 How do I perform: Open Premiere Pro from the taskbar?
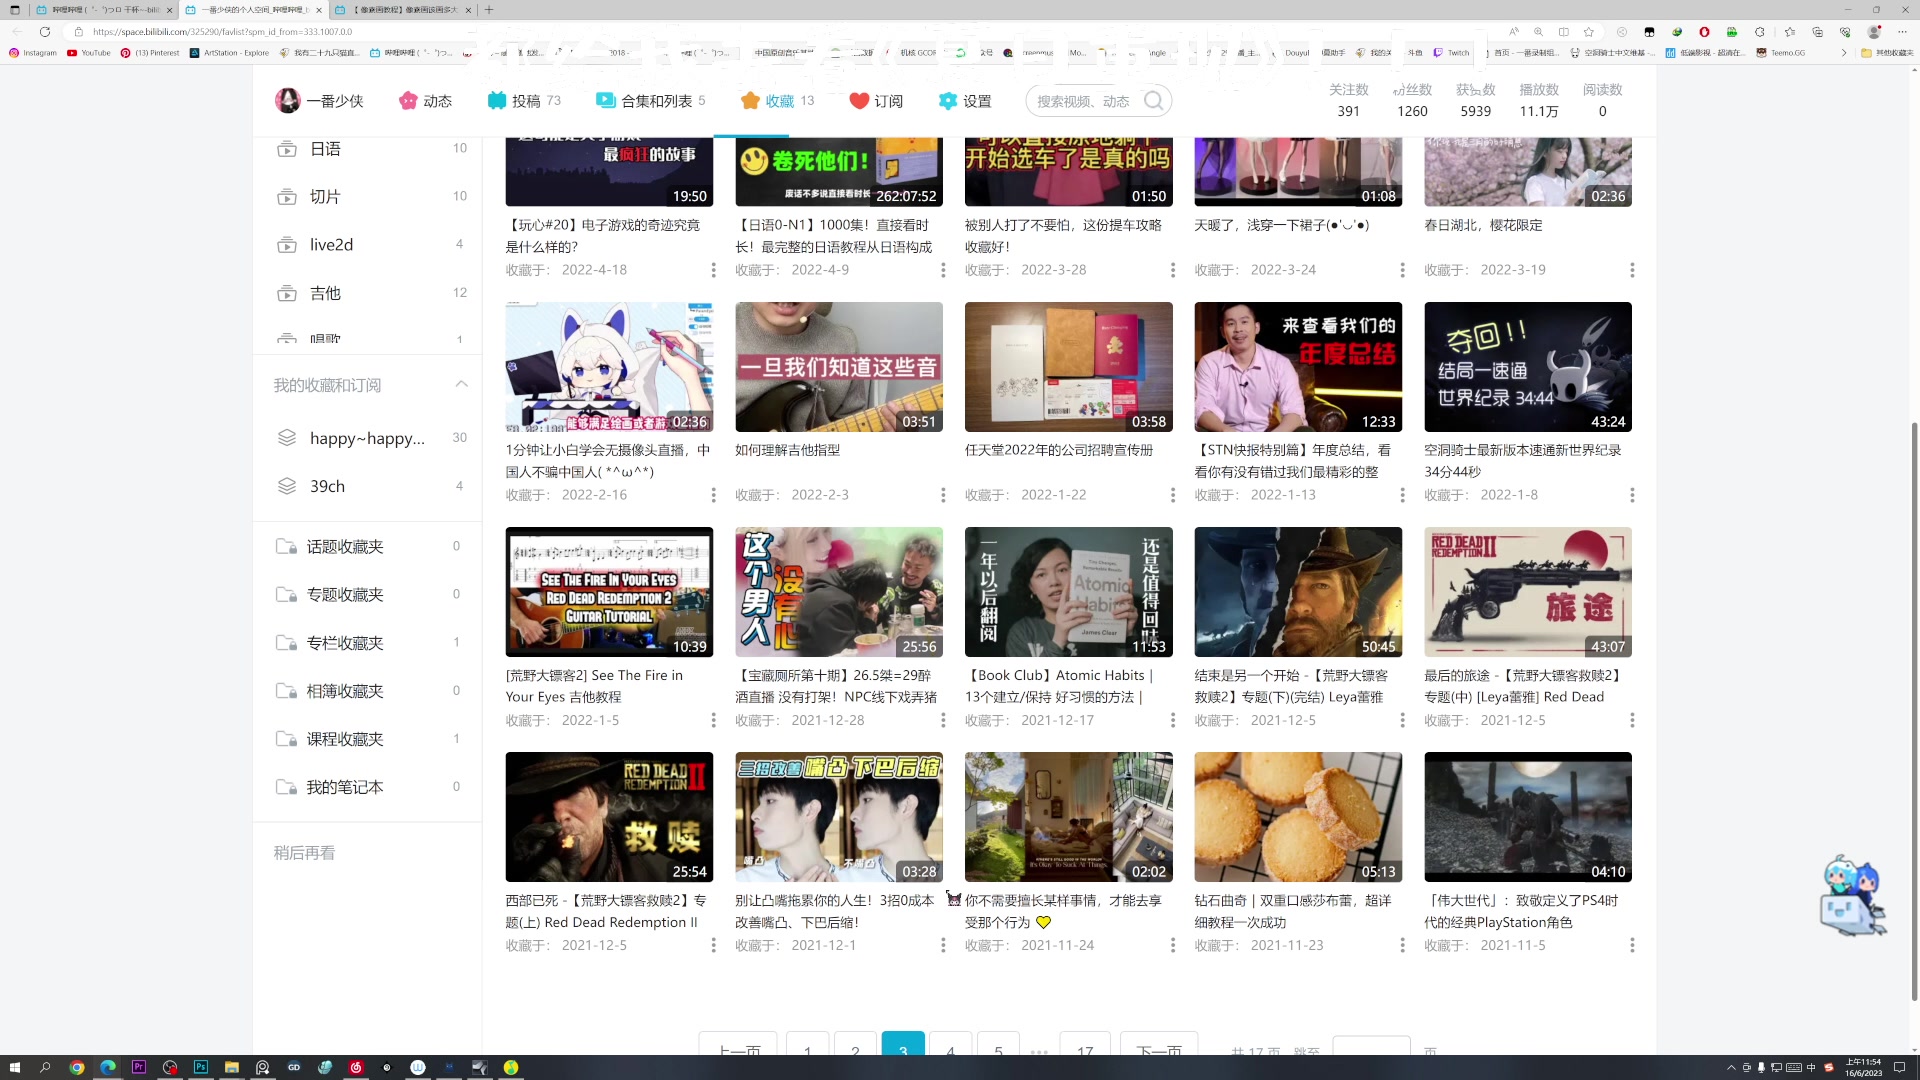[x=139, y=1067]
